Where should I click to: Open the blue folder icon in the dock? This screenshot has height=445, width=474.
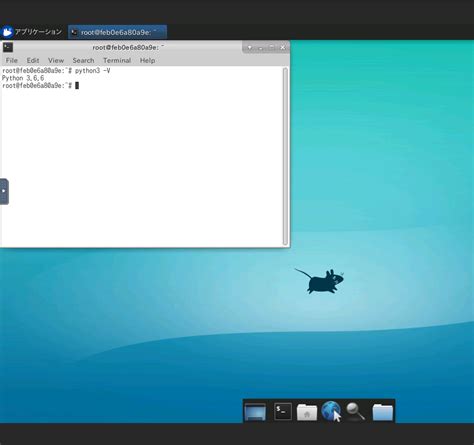coord(382,412)
